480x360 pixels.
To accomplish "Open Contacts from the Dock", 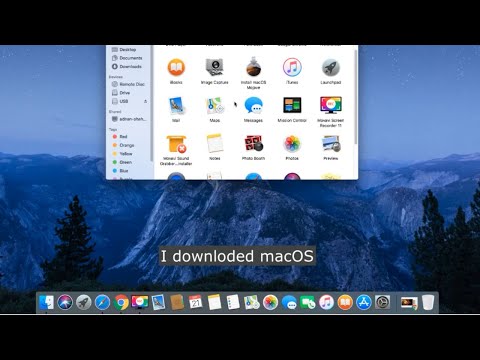I will point(177,303).
